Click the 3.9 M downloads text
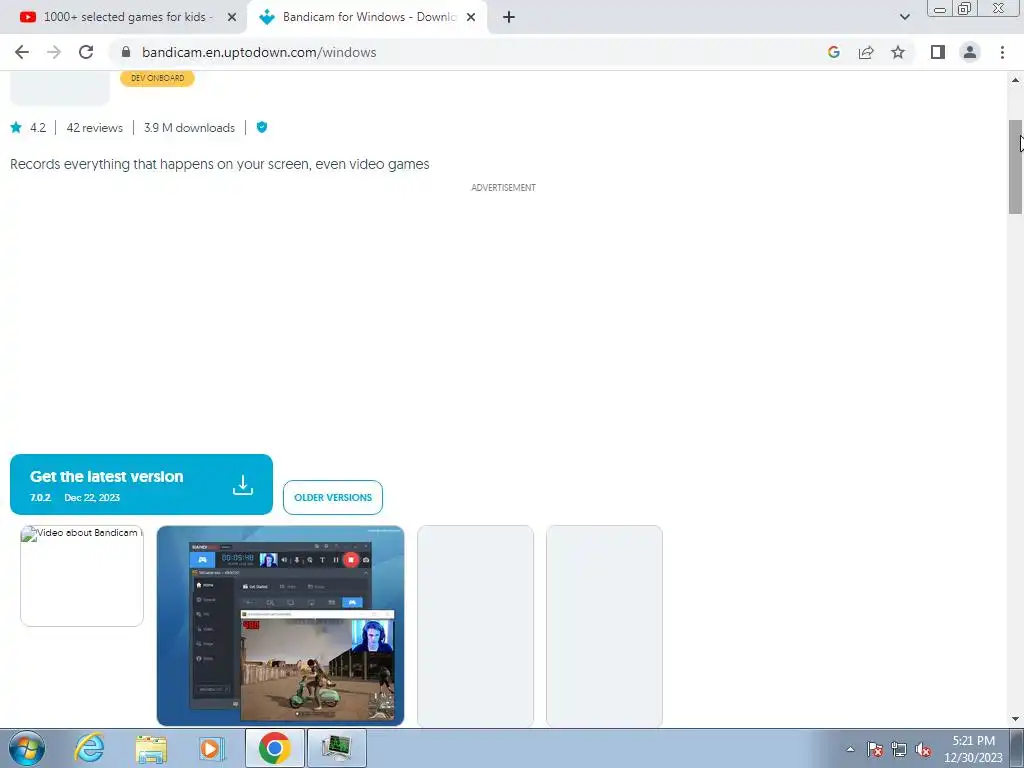The image size is (1024, 768). tap(189, 127)
